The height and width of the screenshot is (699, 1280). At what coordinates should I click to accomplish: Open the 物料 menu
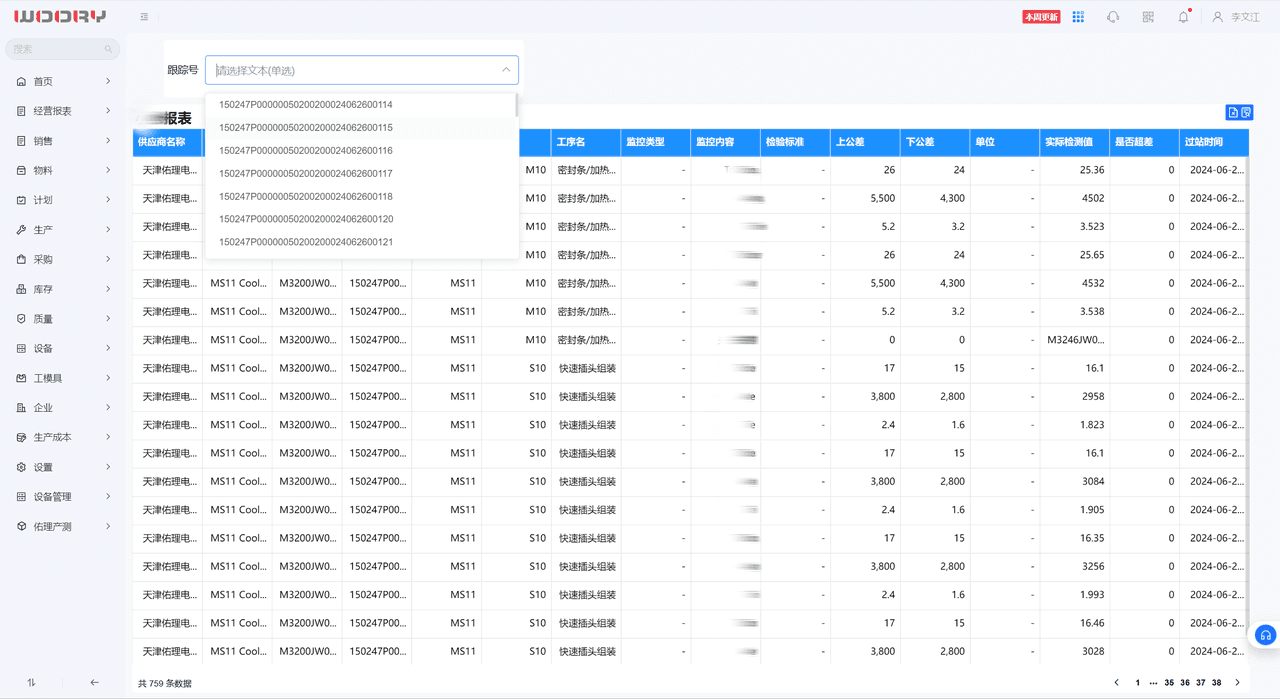pyautogui.click(x=64, y=171)
